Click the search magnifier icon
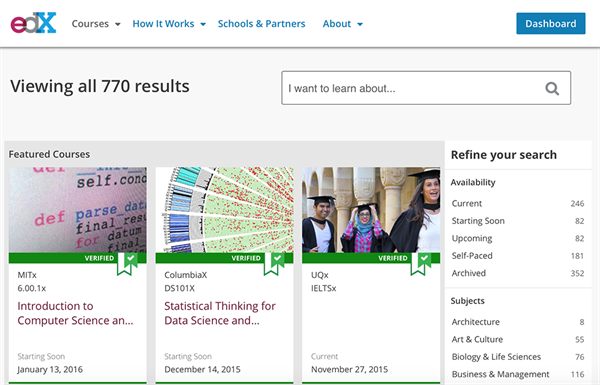This screenshot has width=600, height=385. click(552, 88)
